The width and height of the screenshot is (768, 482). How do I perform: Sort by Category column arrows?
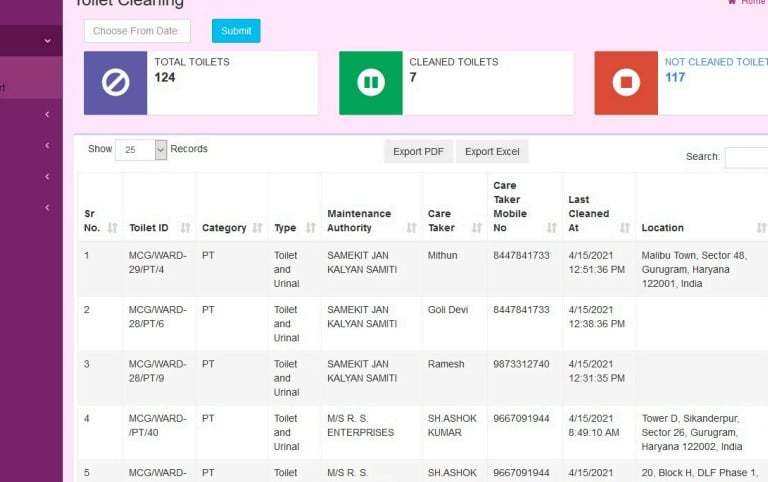tap(257, 227)
